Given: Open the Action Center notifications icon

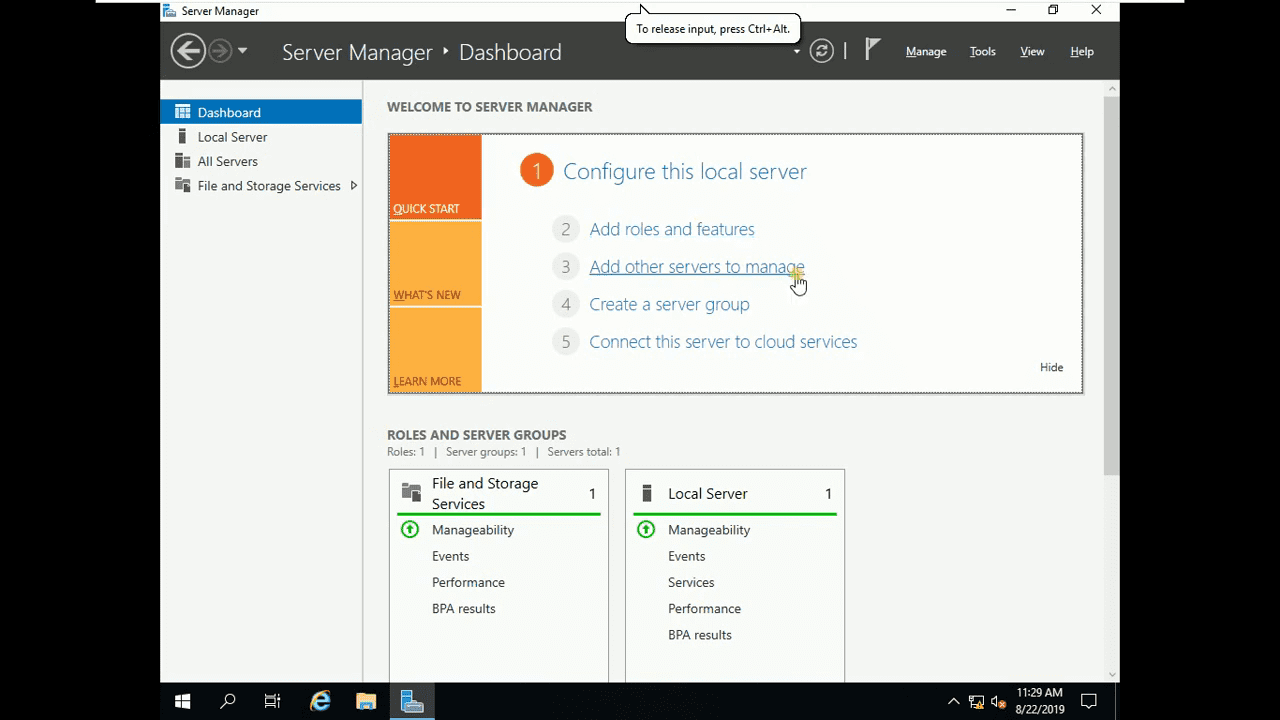Looking at the screenshot, I should pyautogui.click(x=1089, y=701).
